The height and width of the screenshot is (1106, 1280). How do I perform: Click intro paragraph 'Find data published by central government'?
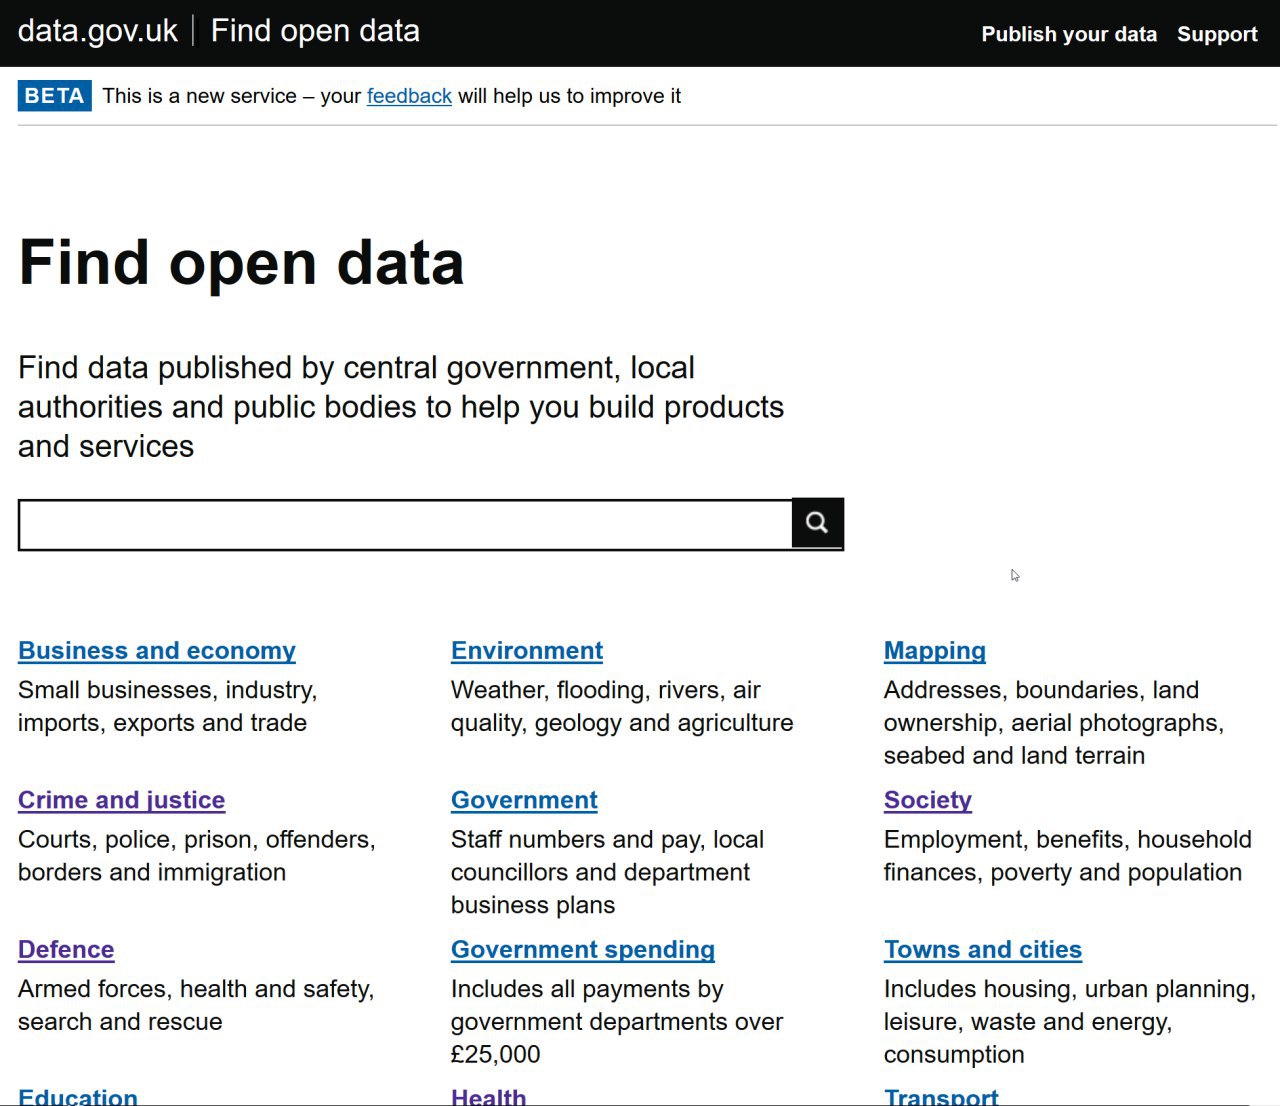[401, 407]
